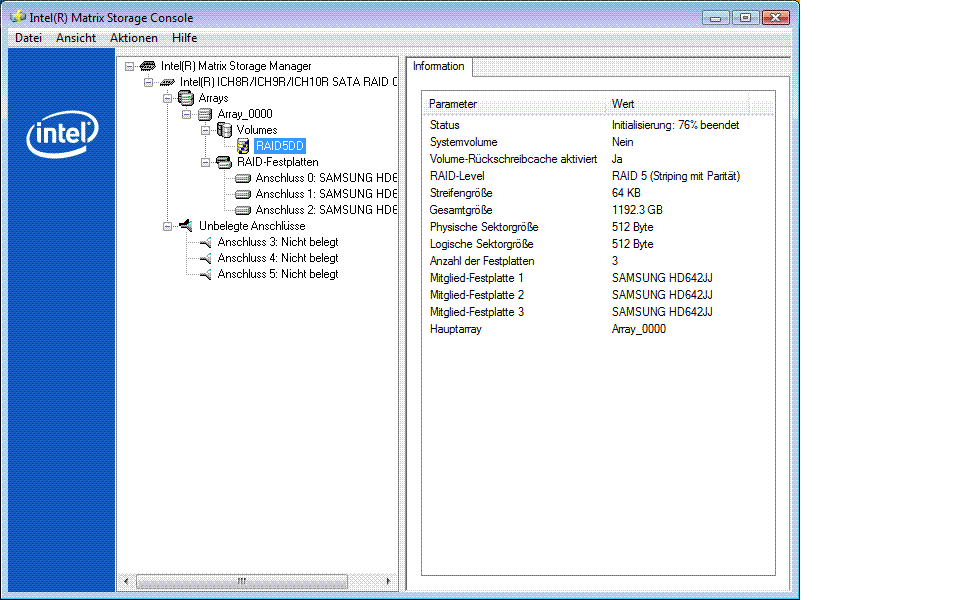Viewport: 960px width, 600px height.
Task: Select Anschluss 4: Nicht belegt
Action: click(x=278, y=258)
